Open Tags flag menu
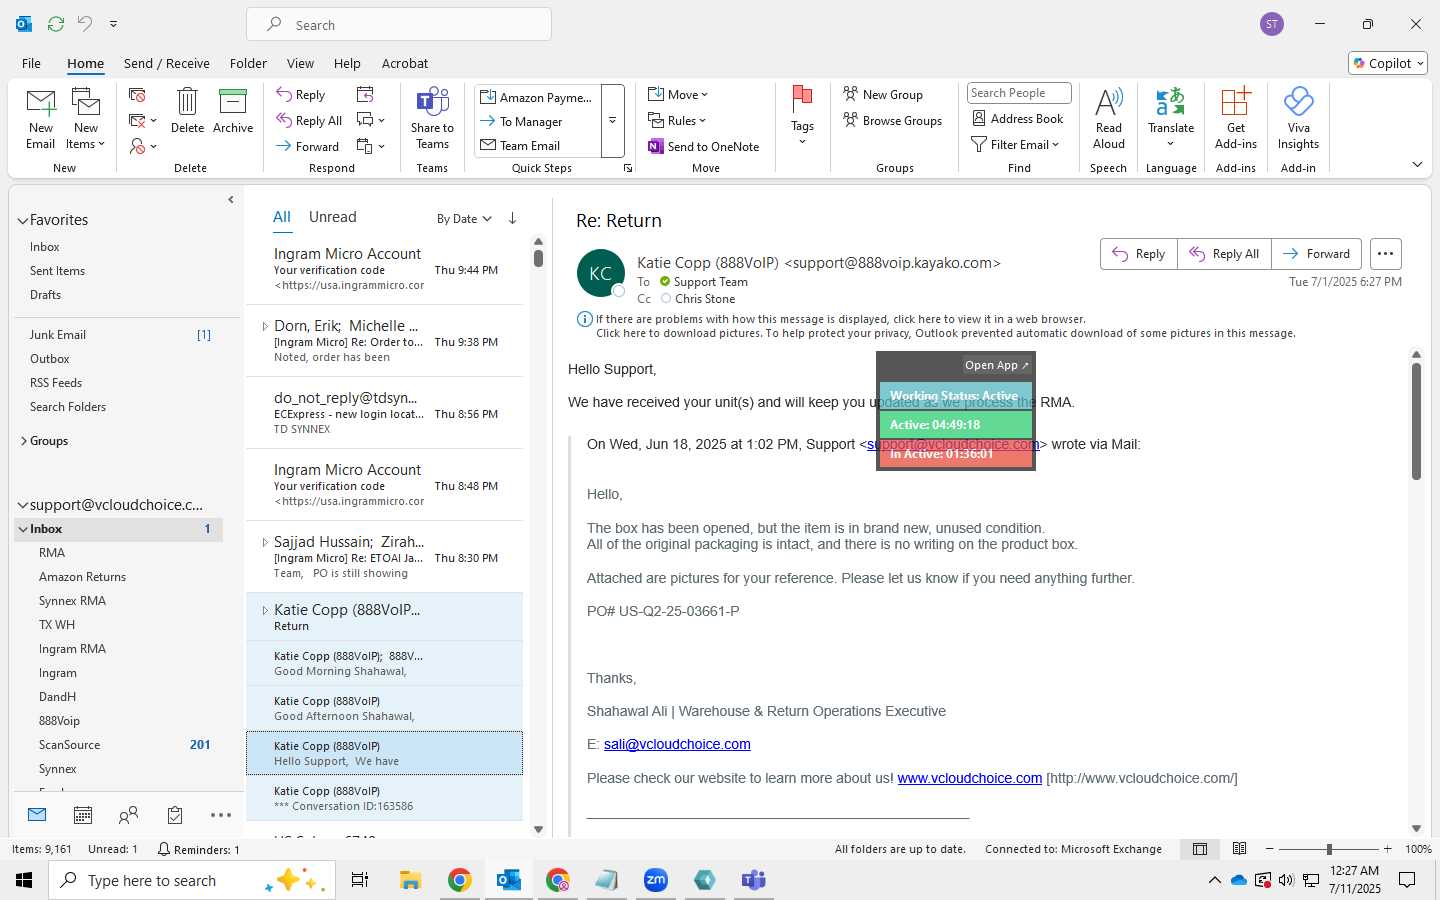Viewport: 1440px width, 900px height. tap(802, 116)
